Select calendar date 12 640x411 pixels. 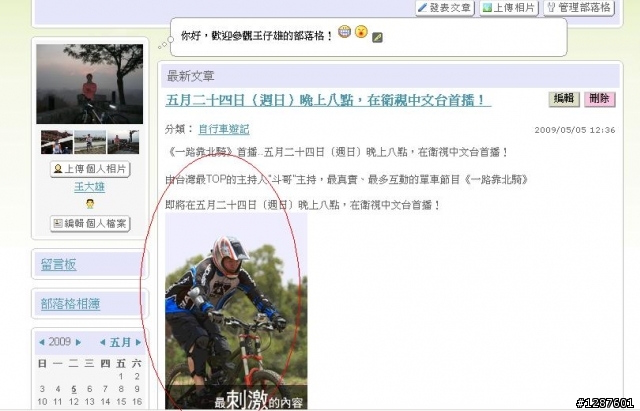click(73, 402)
